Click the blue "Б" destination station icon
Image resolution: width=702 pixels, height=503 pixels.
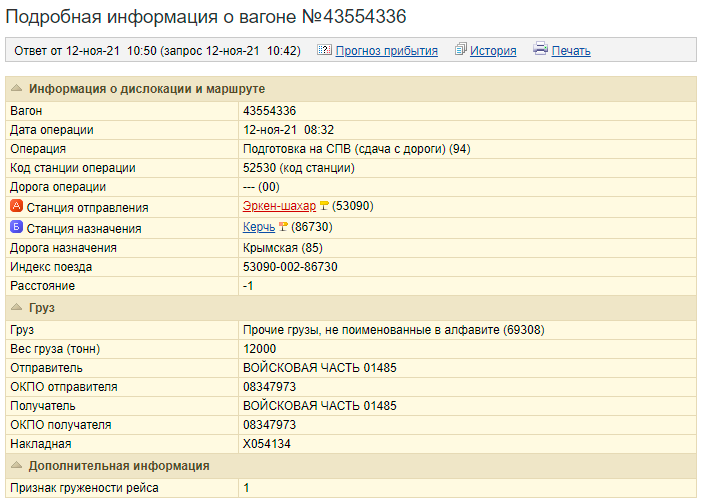[16, 227]
